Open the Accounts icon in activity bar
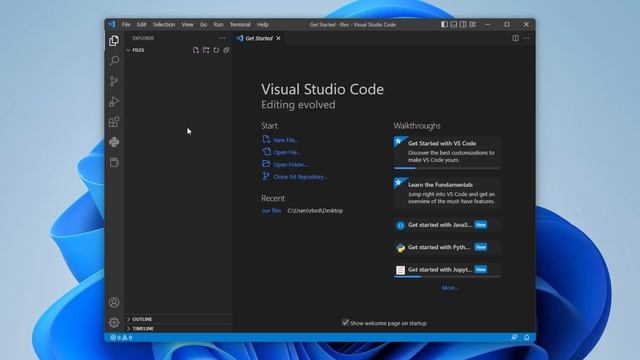 pyautogui.click(x=114, y=302)
